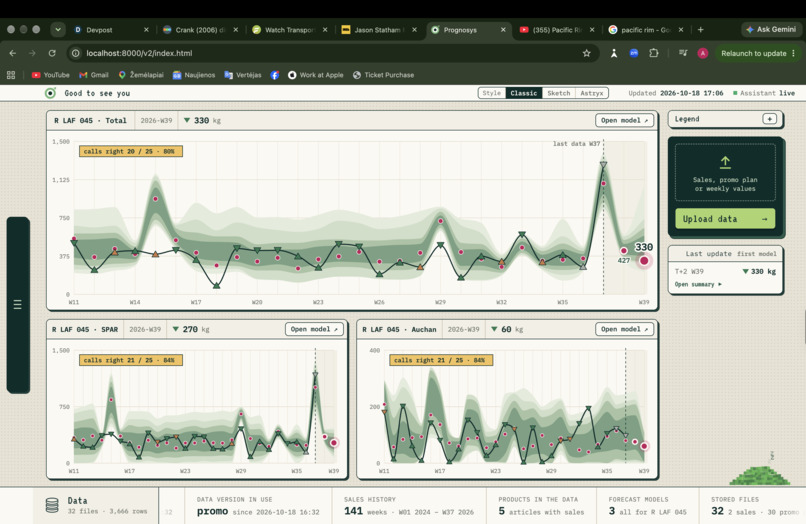806x524 pixels.
Task: Reload the localhost page
Action: [52, 53]
